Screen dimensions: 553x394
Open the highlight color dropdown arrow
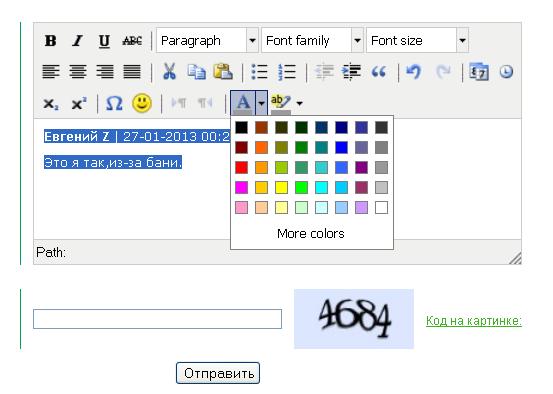point(299,103)
